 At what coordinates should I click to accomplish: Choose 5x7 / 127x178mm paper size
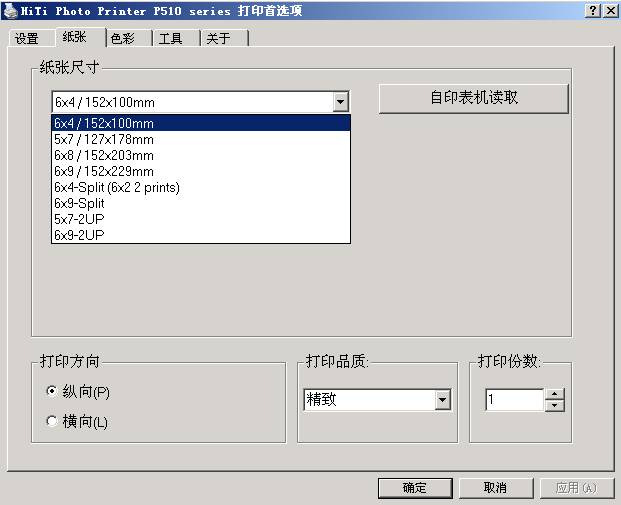(104, 139)
